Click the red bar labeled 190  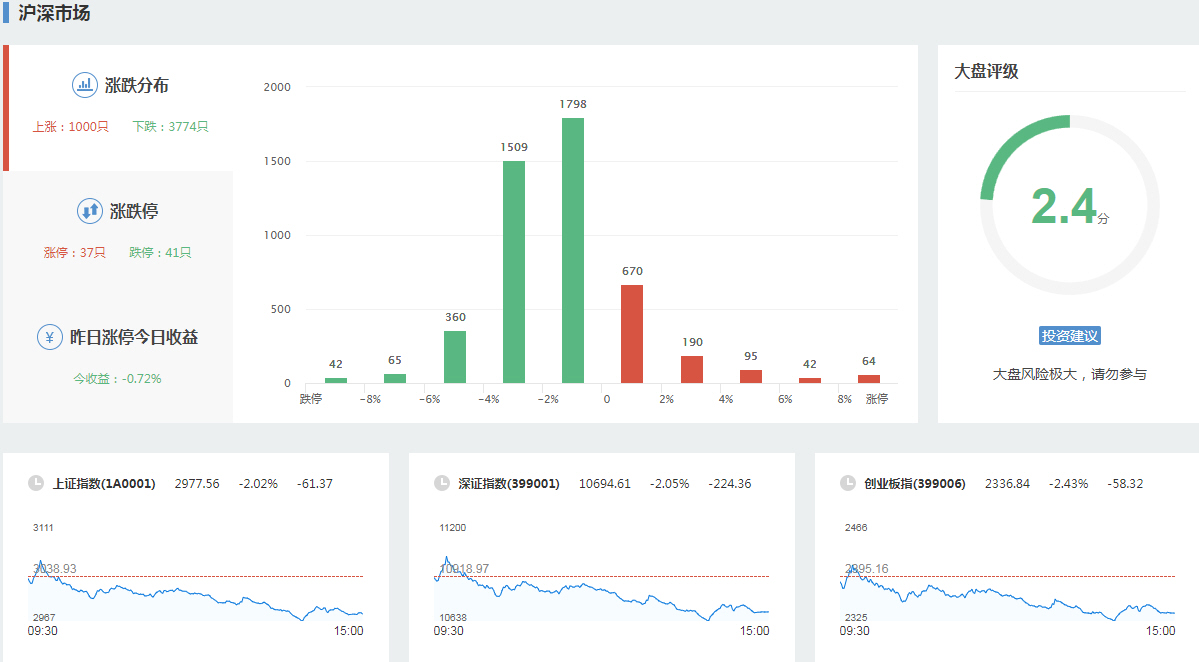pyautogui.click(x=692, y=369)
